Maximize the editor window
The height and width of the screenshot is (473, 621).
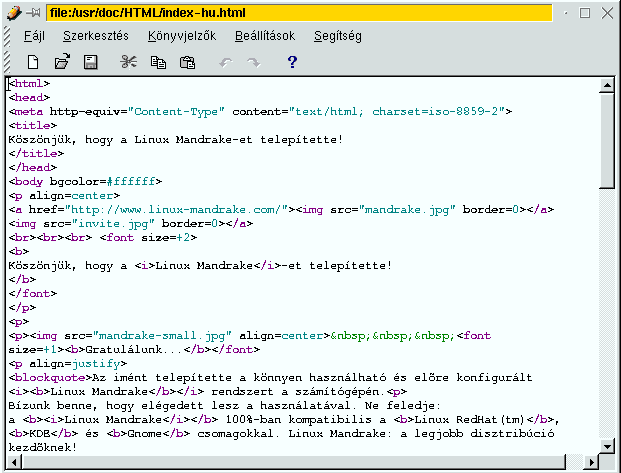585,13
